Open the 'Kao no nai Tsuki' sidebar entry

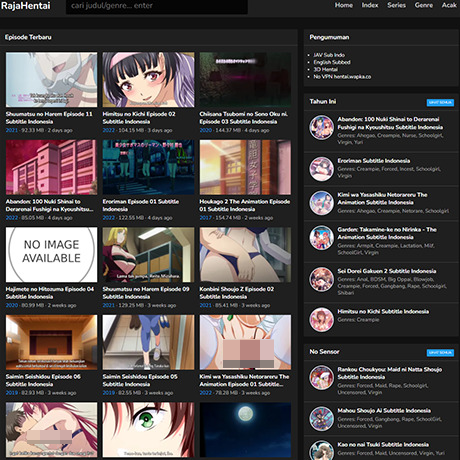[x=383, y=444]
